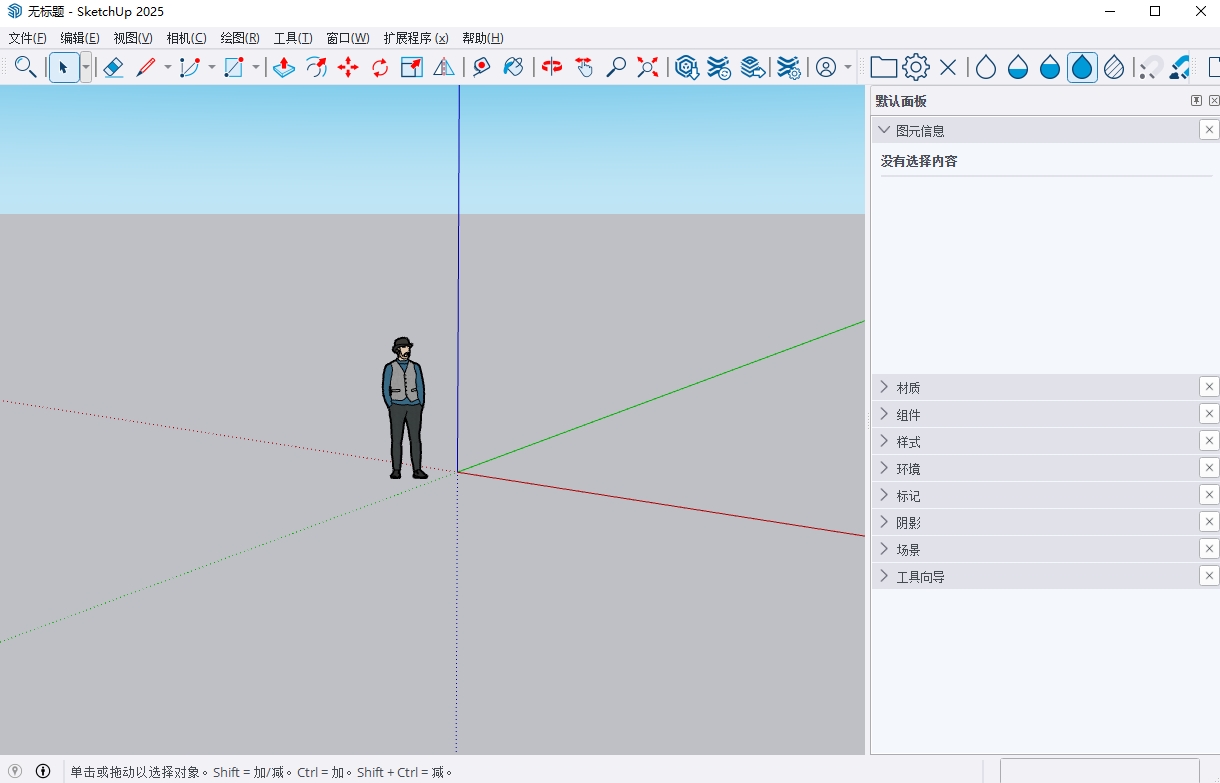Expand the 阴影 panel section
This screenshot has width=1220, height=783.
pyautogui.click(x=885, y=521)
